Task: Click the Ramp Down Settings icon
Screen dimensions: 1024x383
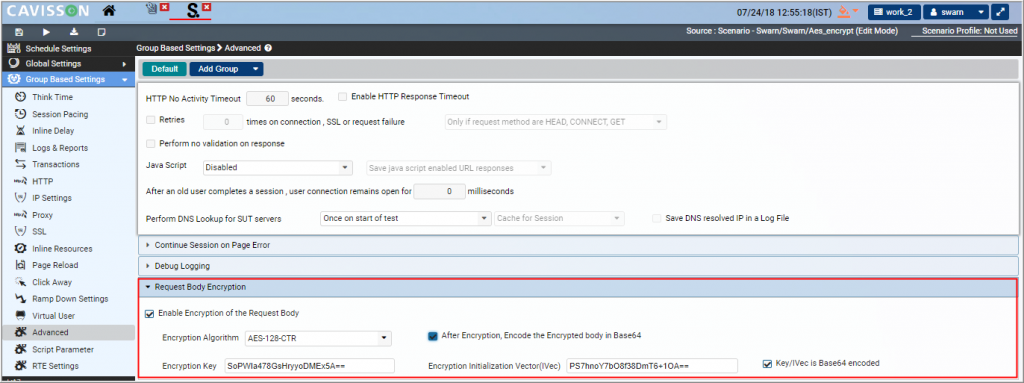Action: click(20, 299)
